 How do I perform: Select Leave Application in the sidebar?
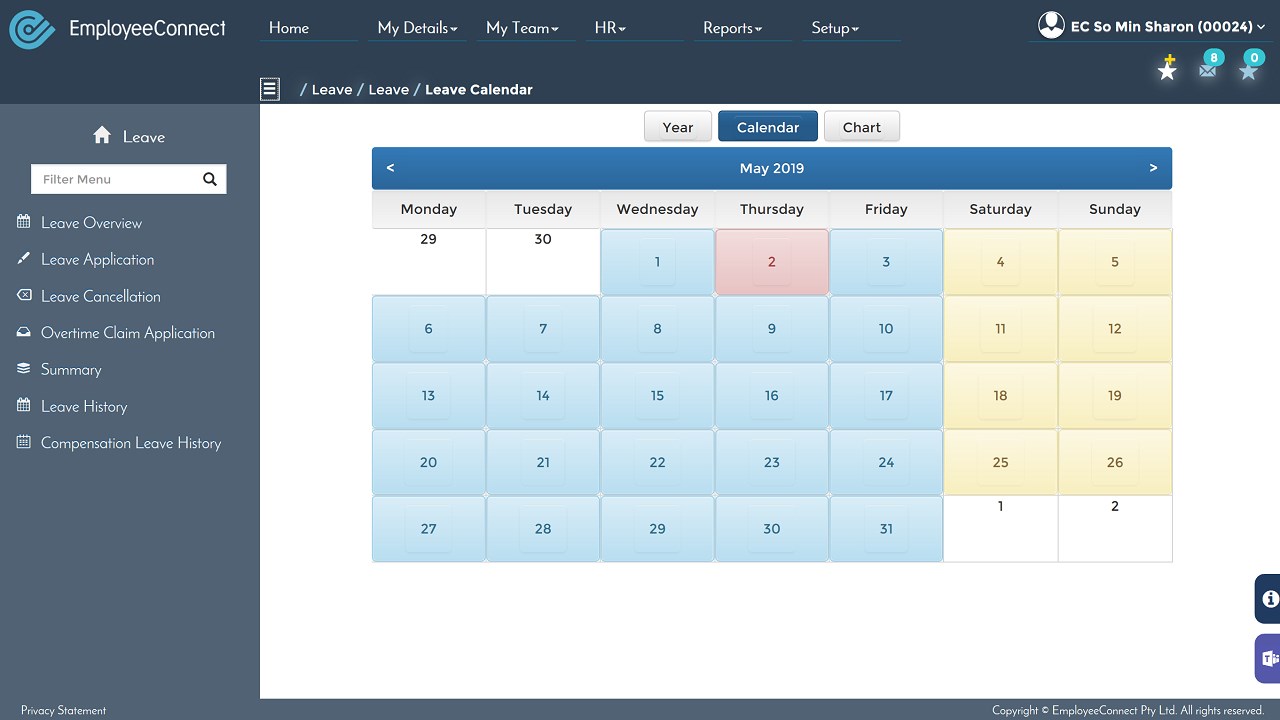98,259
